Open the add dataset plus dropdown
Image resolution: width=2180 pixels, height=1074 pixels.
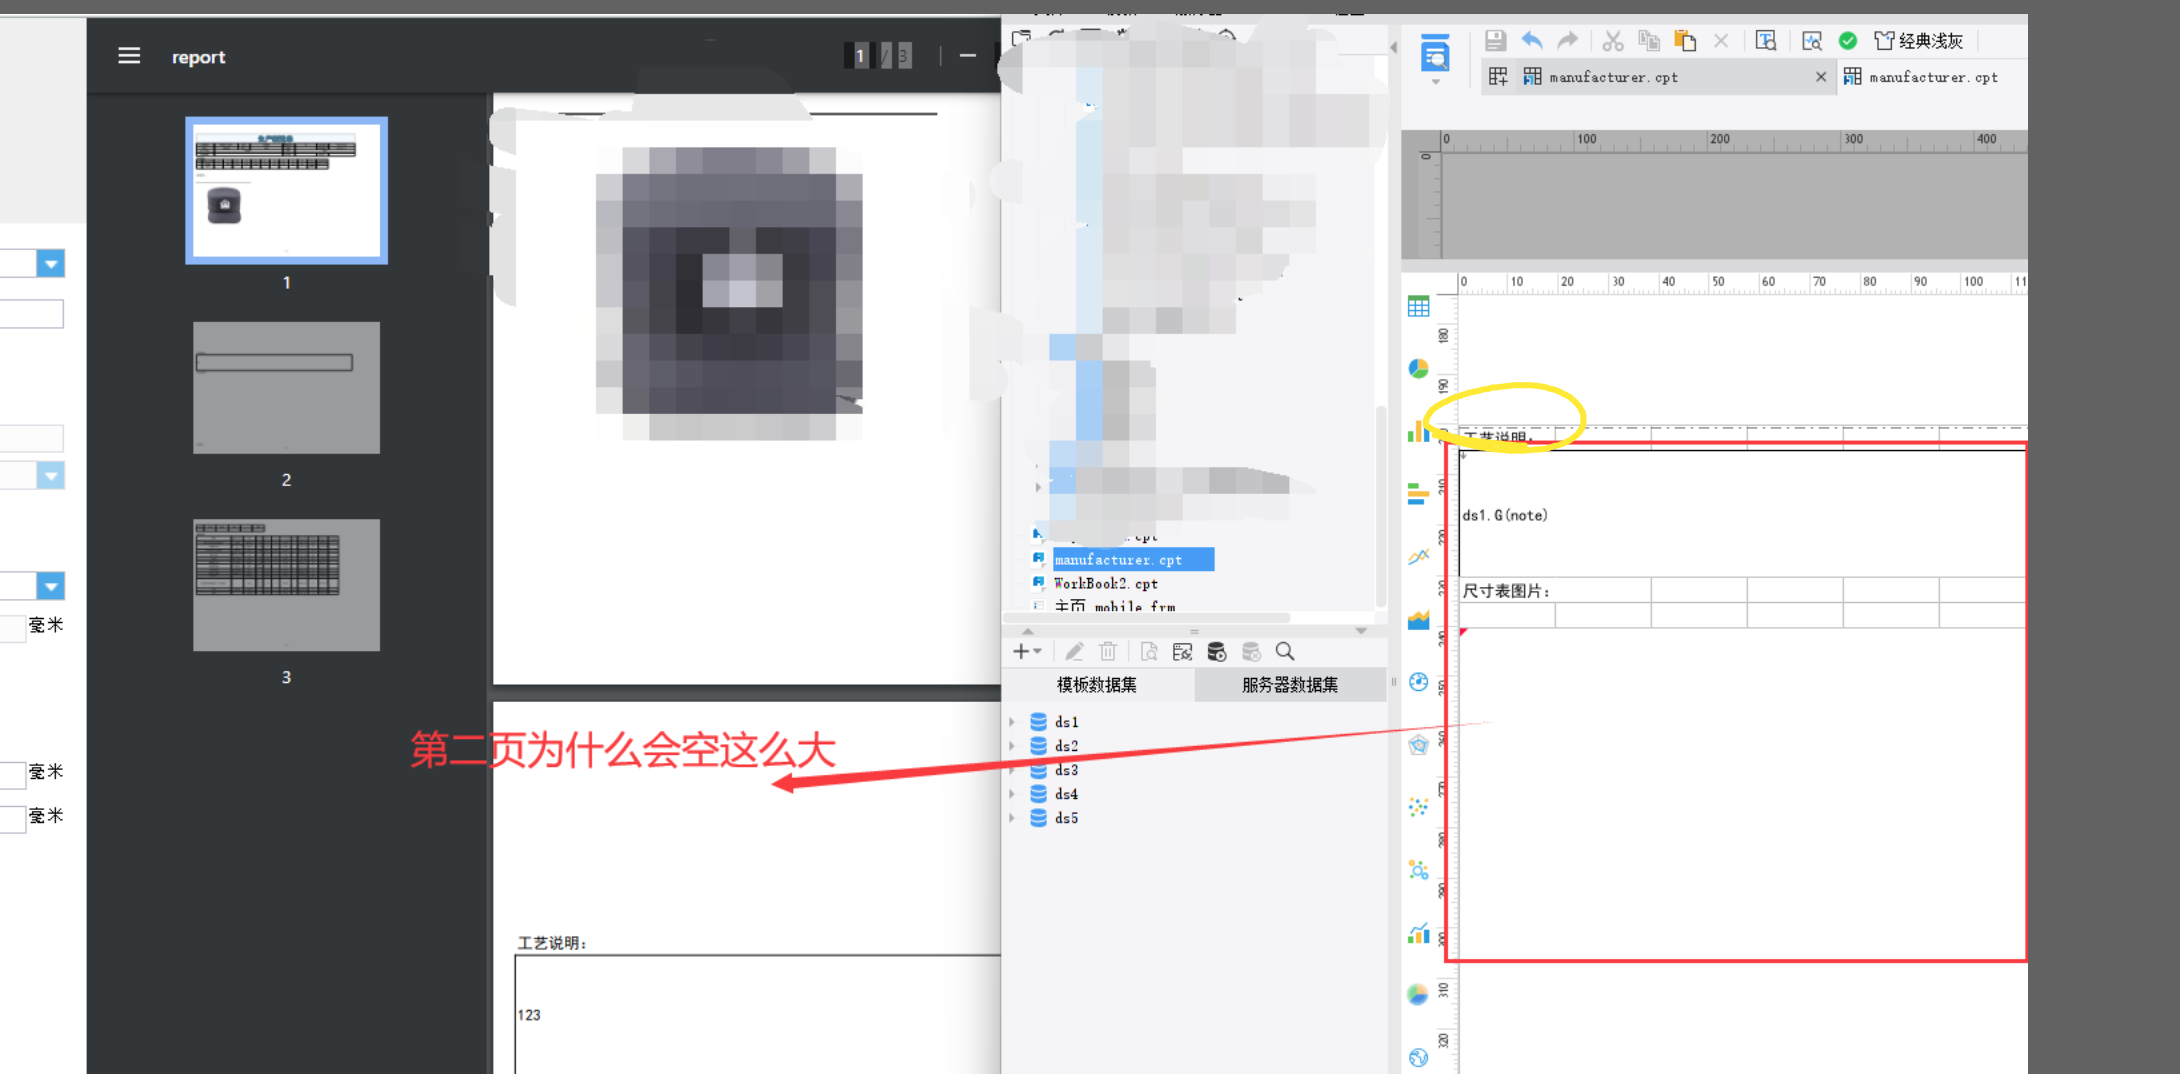pos(1026,652)
